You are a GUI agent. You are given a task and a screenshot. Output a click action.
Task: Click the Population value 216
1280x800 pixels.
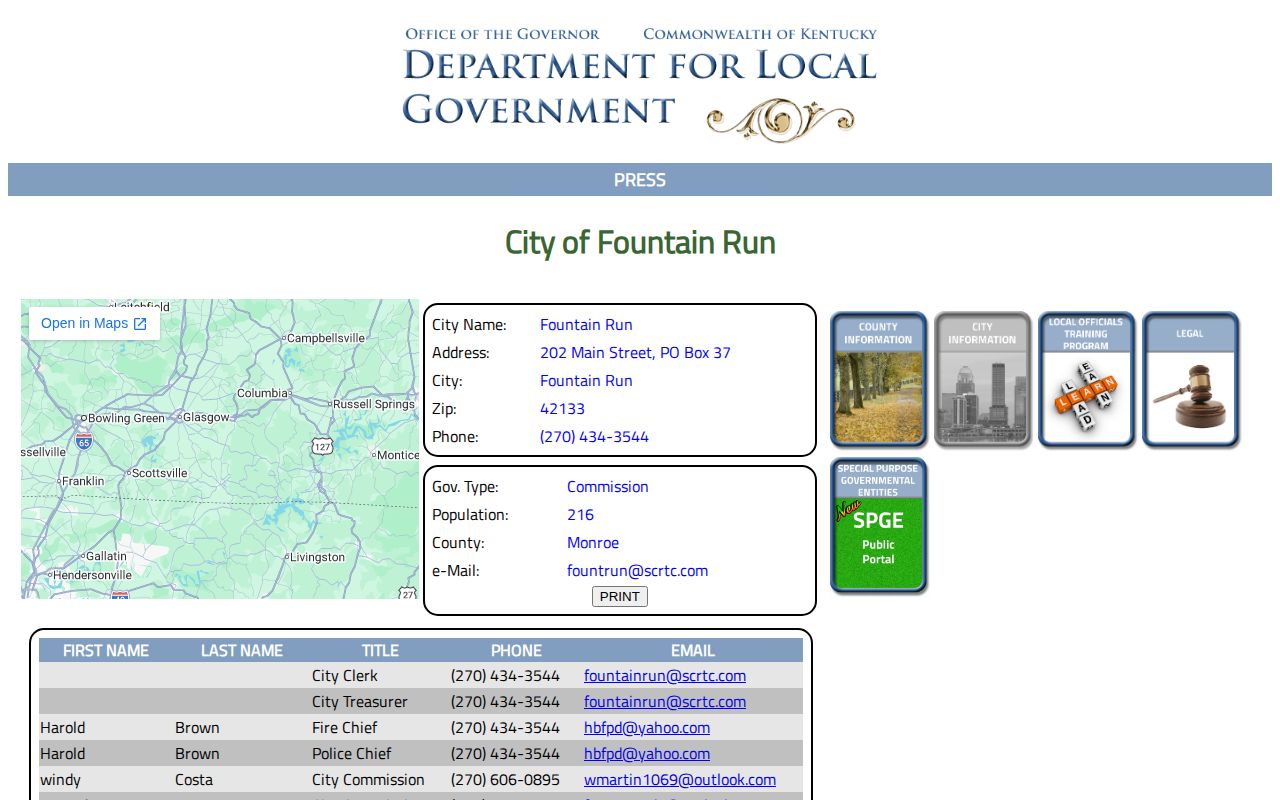pos(580,515)
